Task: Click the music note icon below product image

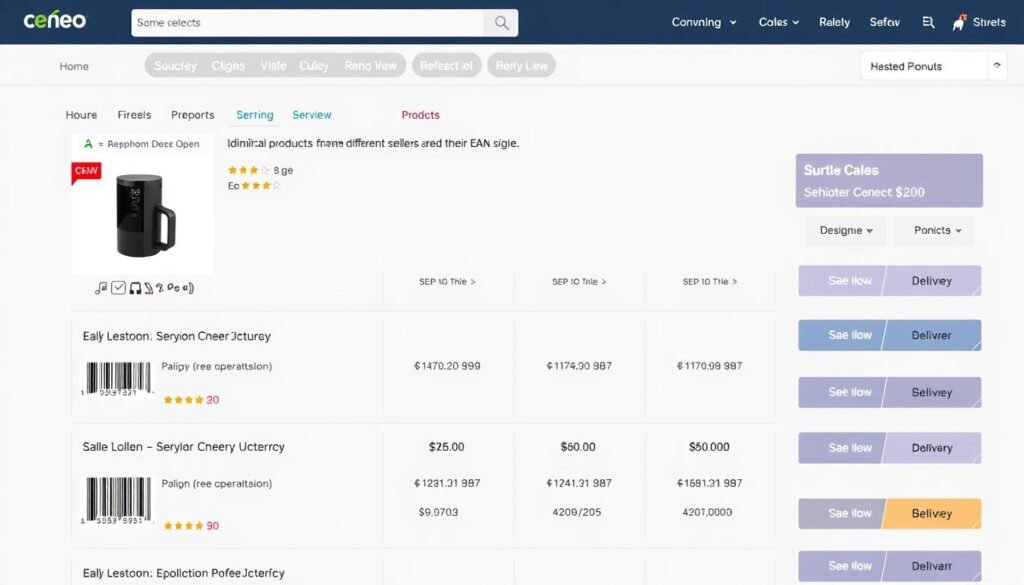Action: (100, 288)
